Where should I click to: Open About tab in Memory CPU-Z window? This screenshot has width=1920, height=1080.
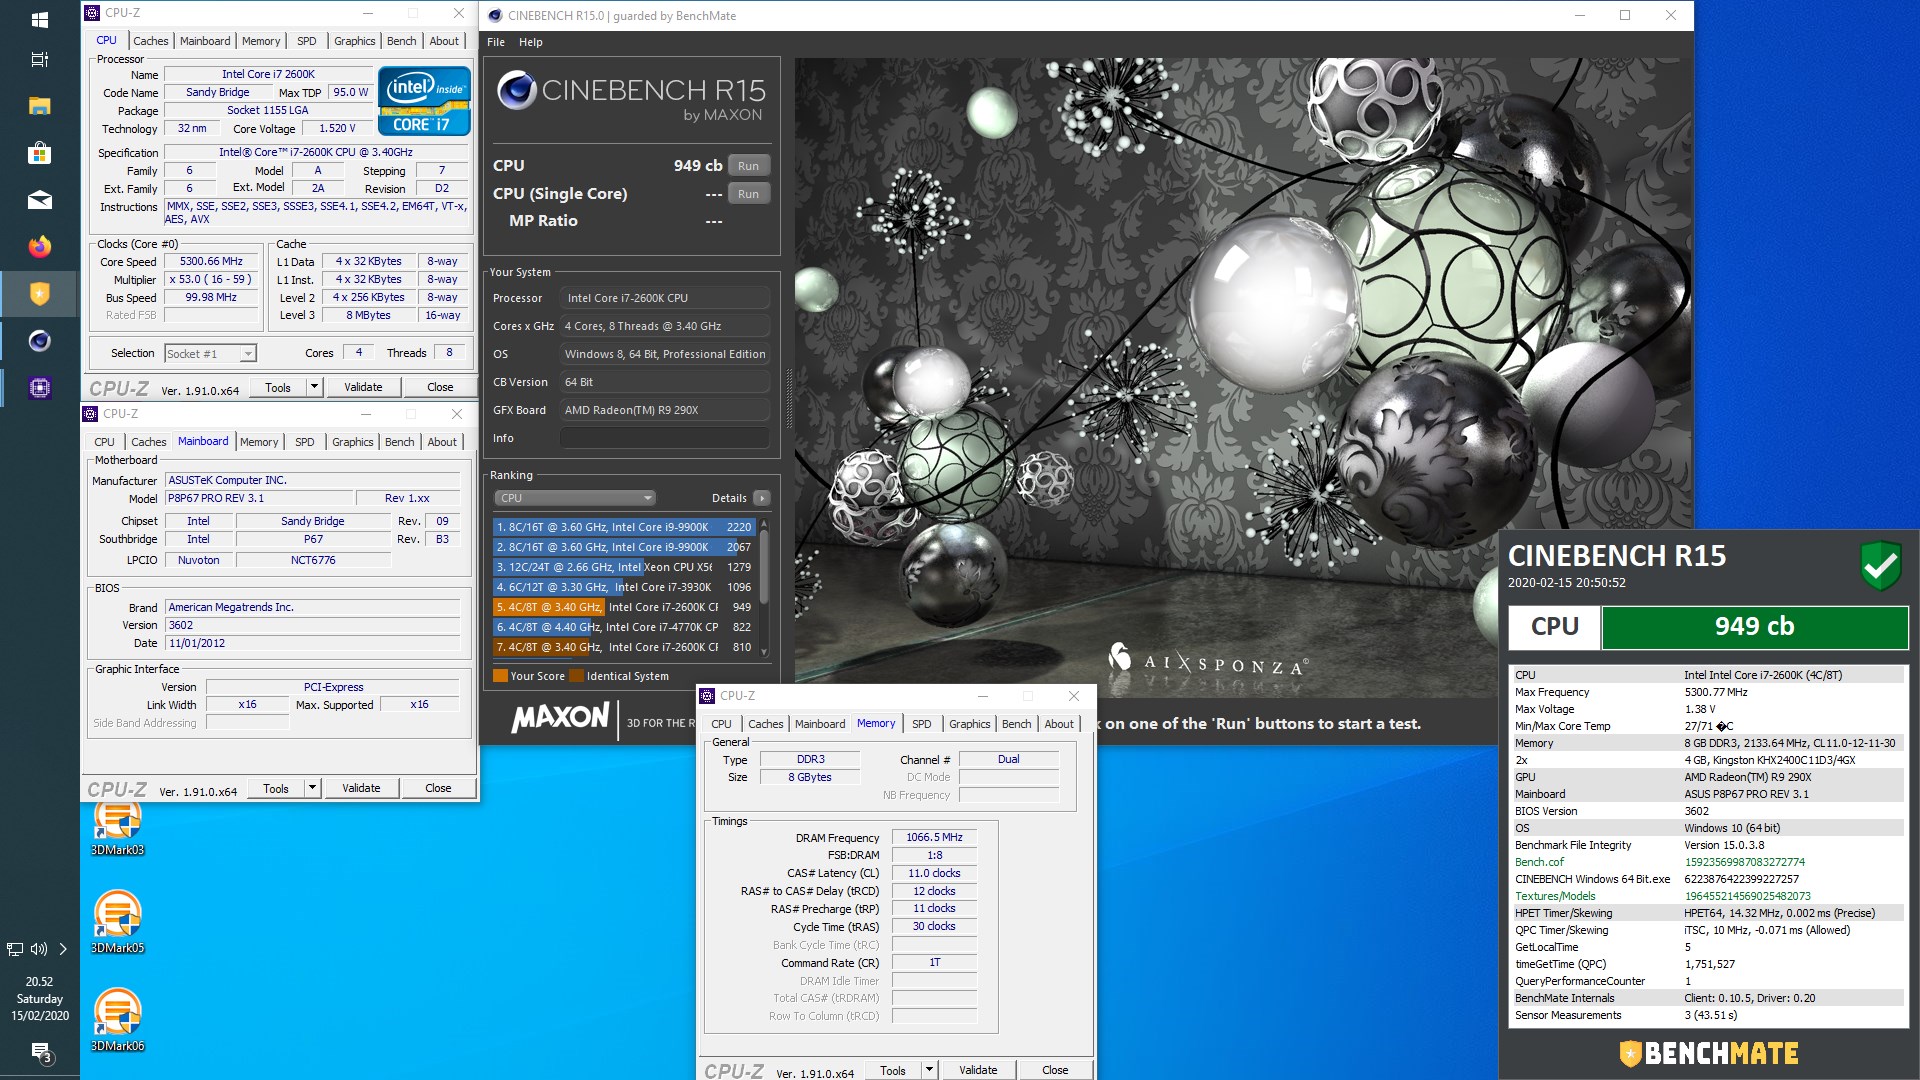click(x=1059, y=724)
